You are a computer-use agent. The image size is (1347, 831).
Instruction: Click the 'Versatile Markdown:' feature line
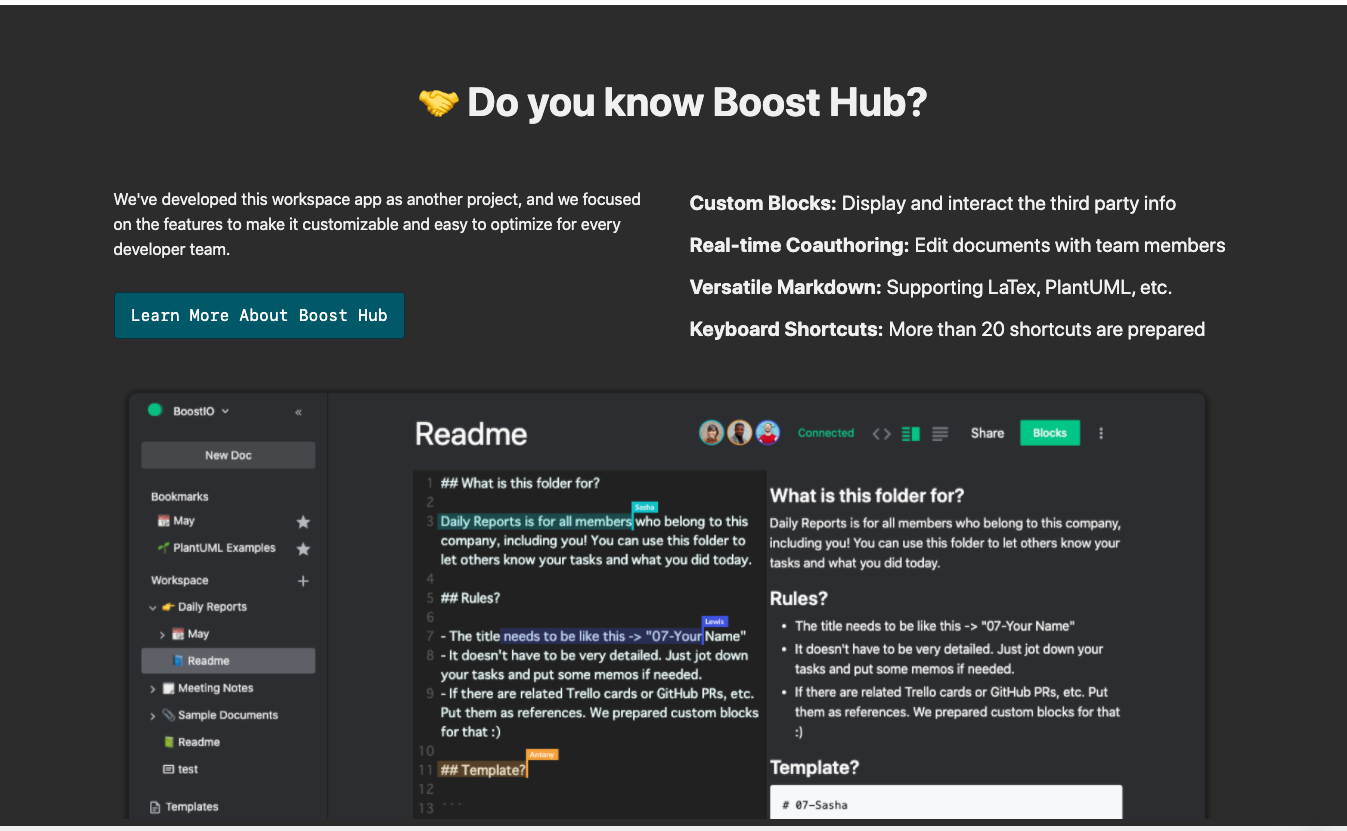point(931,287)
